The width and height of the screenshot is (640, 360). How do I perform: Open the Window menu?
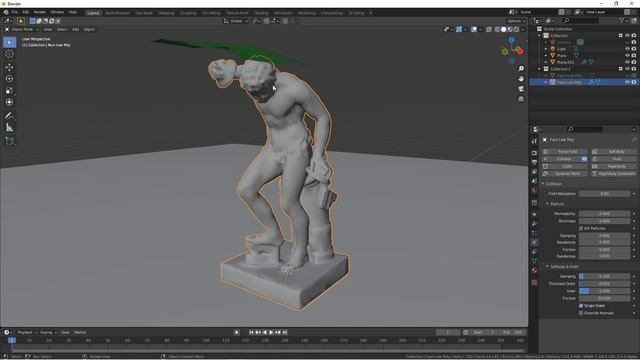click(57, 12)
